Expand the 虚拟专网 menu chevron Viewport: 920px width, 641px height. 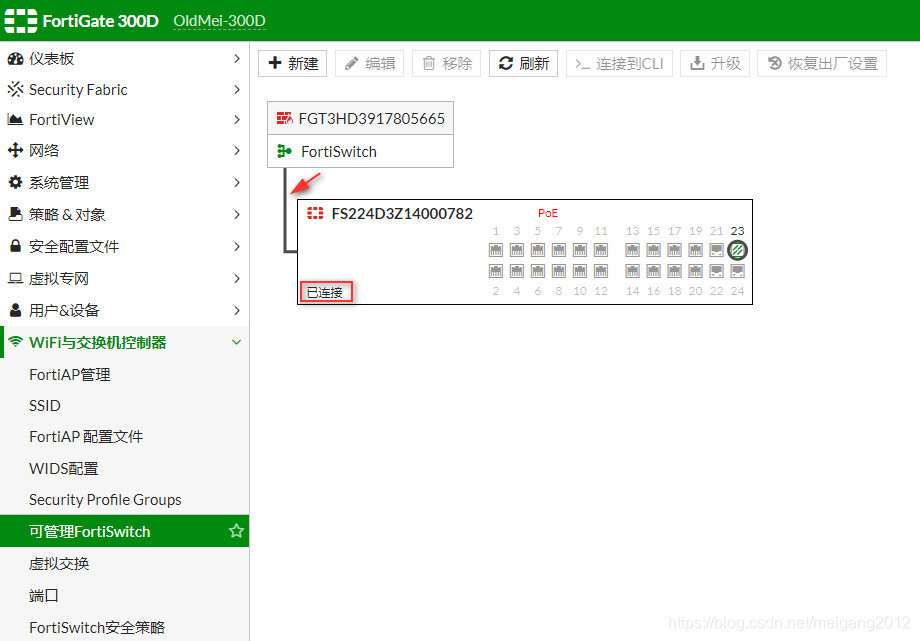[236, 278]
